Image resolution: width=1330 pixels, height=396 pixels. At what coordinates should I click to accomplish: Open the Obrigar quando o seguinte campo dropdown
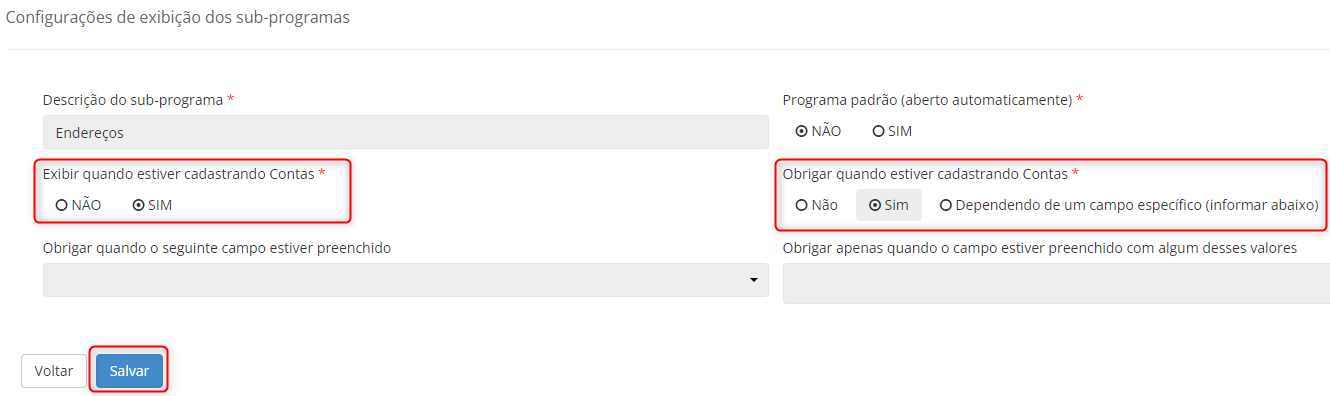pos(405,280)
